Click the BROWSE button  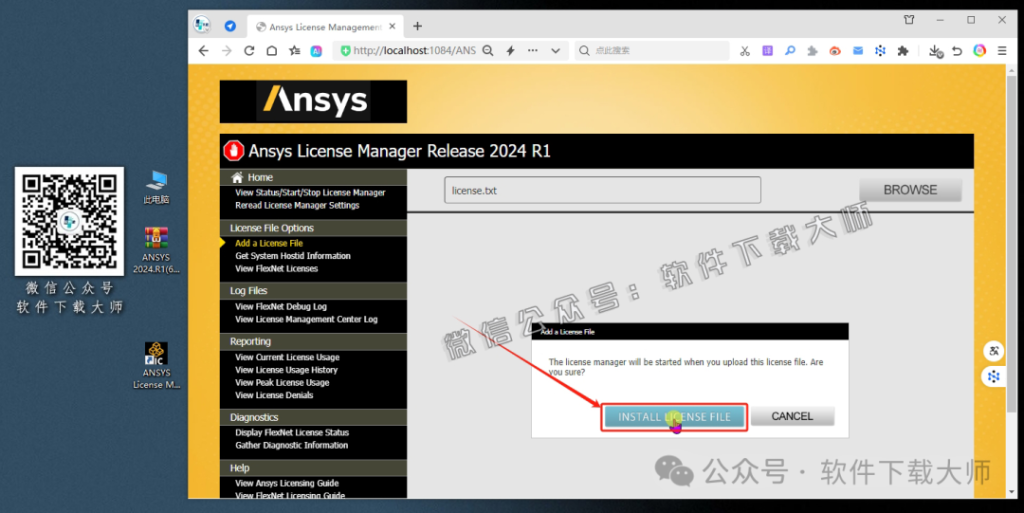[x=910, y=190]
